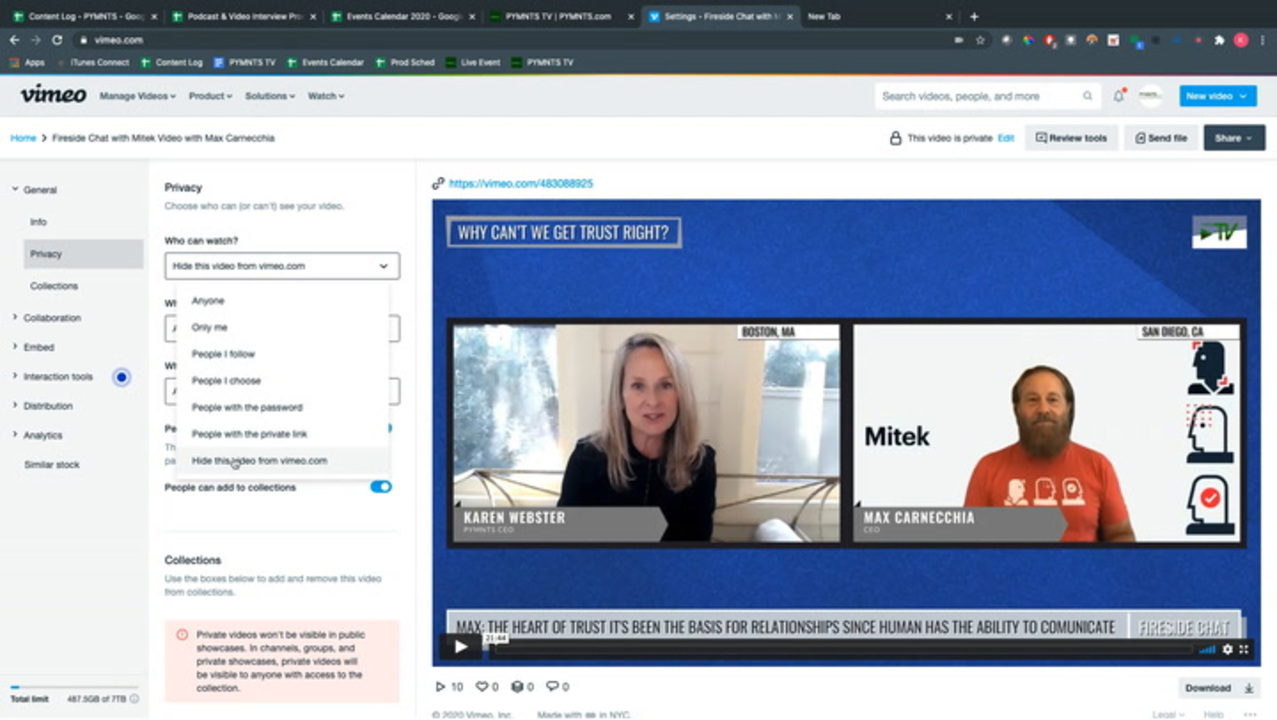Toggle People can add to collections
The image size is (1277, 720).
[381, 487]
